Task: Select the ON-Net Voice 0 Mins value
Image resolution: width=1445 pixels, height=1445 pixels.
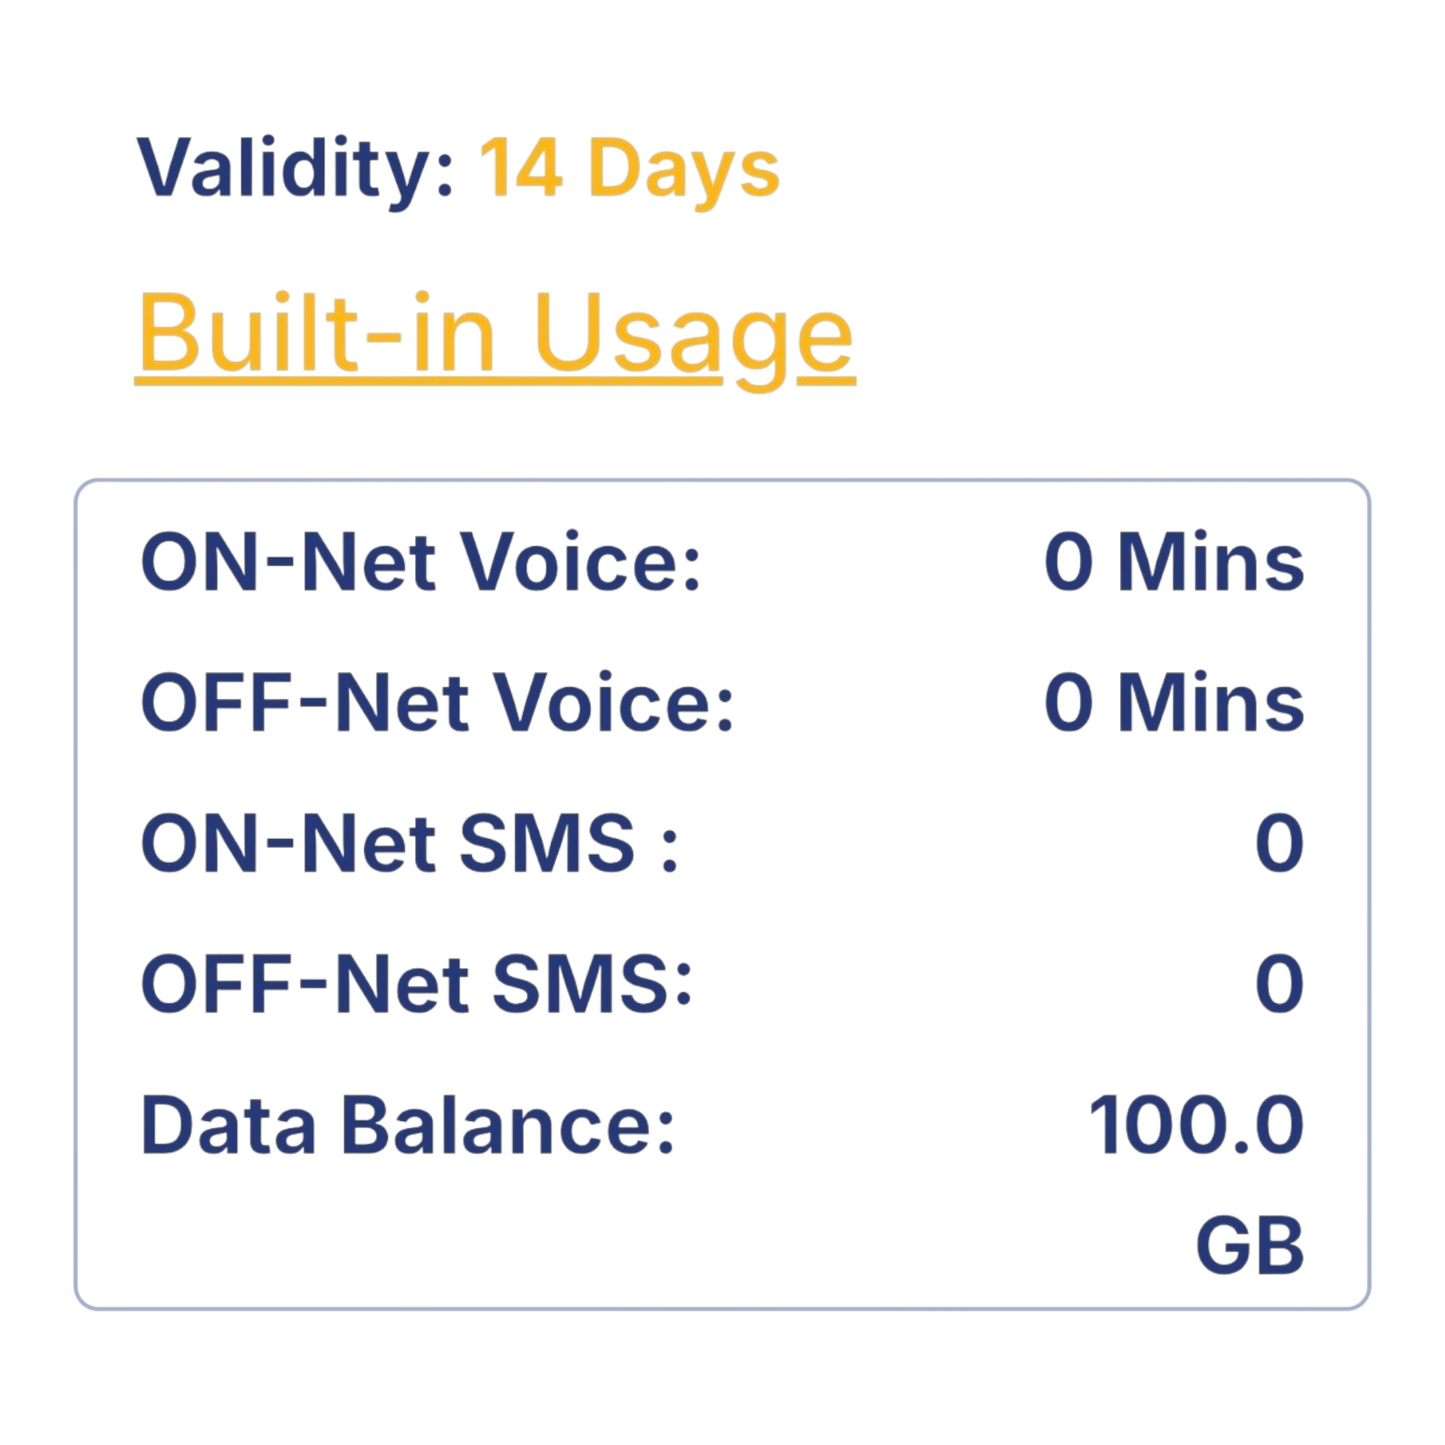Action: (x=1173, y=562)
